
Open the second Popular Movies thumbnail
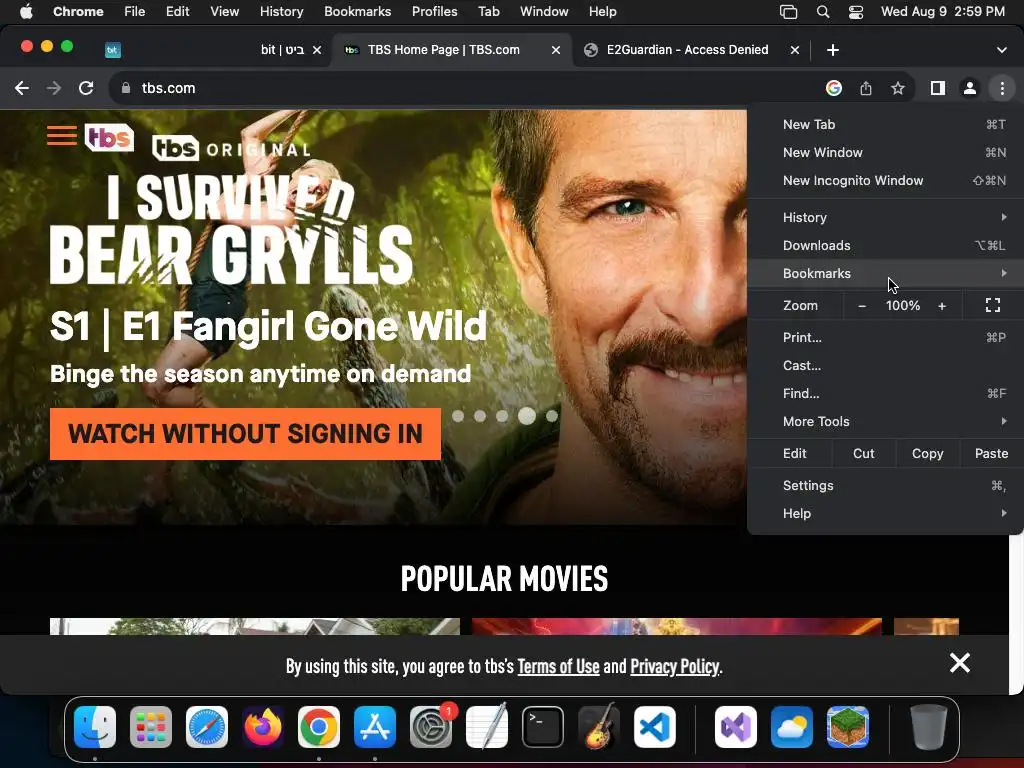[677, 626]
